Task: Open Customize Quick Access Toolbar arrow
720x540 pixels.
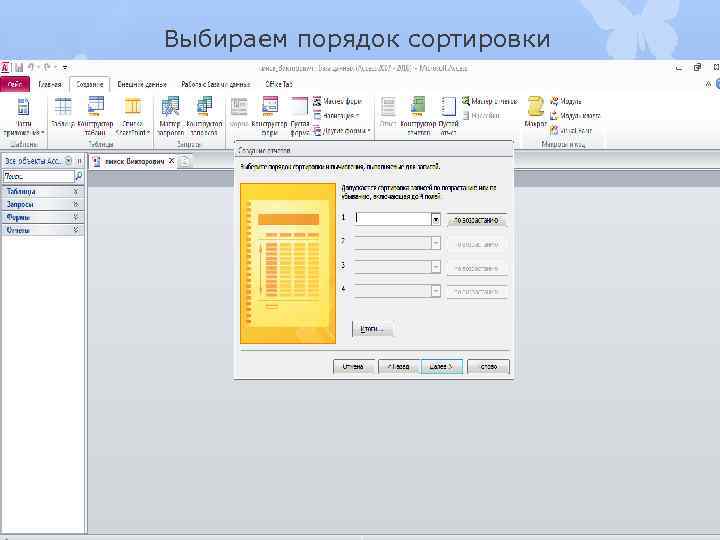Action: point(65,68)
